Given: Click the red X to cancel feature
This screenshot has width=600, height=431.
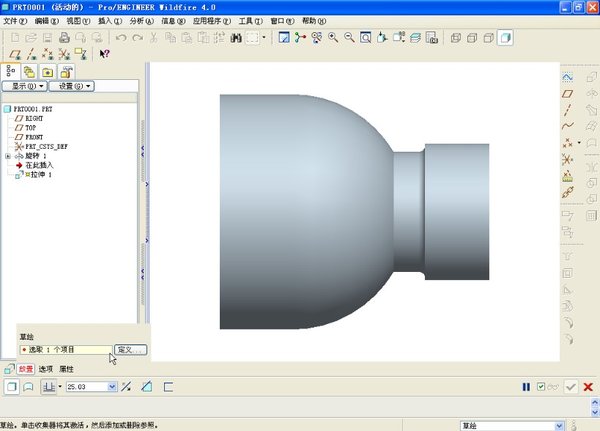Looking at the screenshot, I should [x=587, y=387].
